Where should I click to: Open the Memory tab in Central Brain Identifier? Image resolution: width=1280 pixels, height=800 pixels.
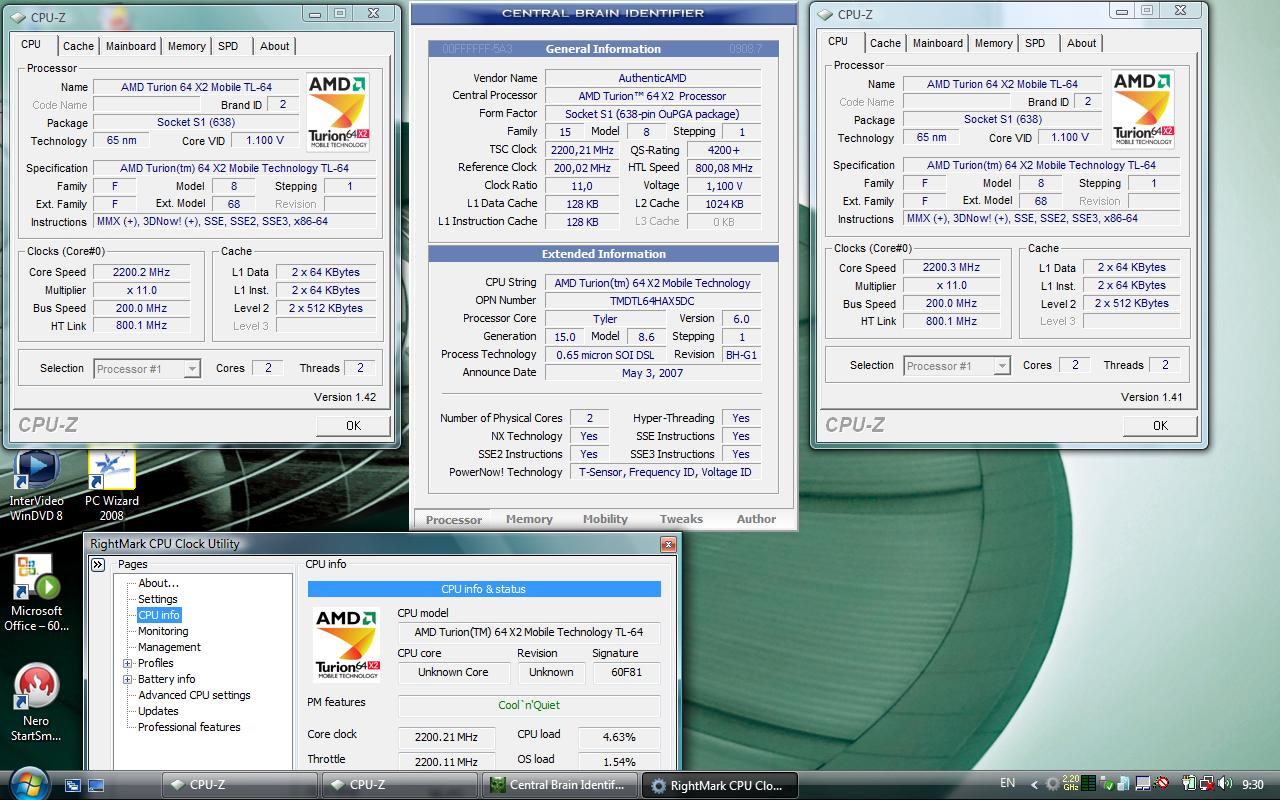click(529, 519)
